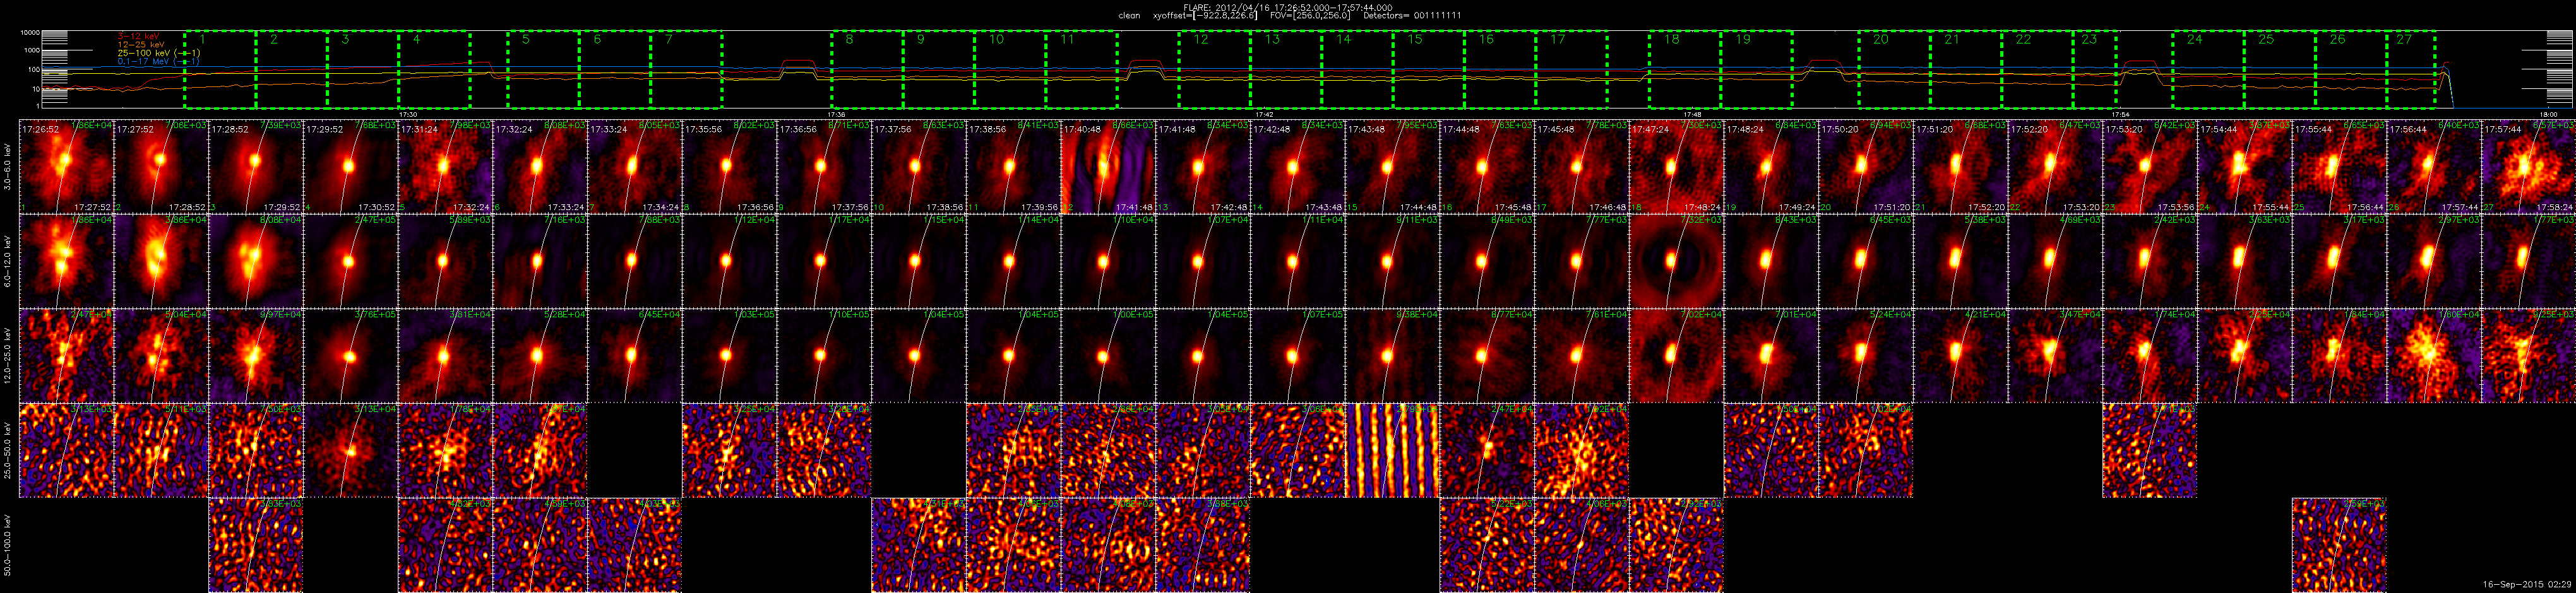Open the 3-6 keV image at 17:57:44
Viewport: 2576px width, 593px height.
(x=2528, y=167)
